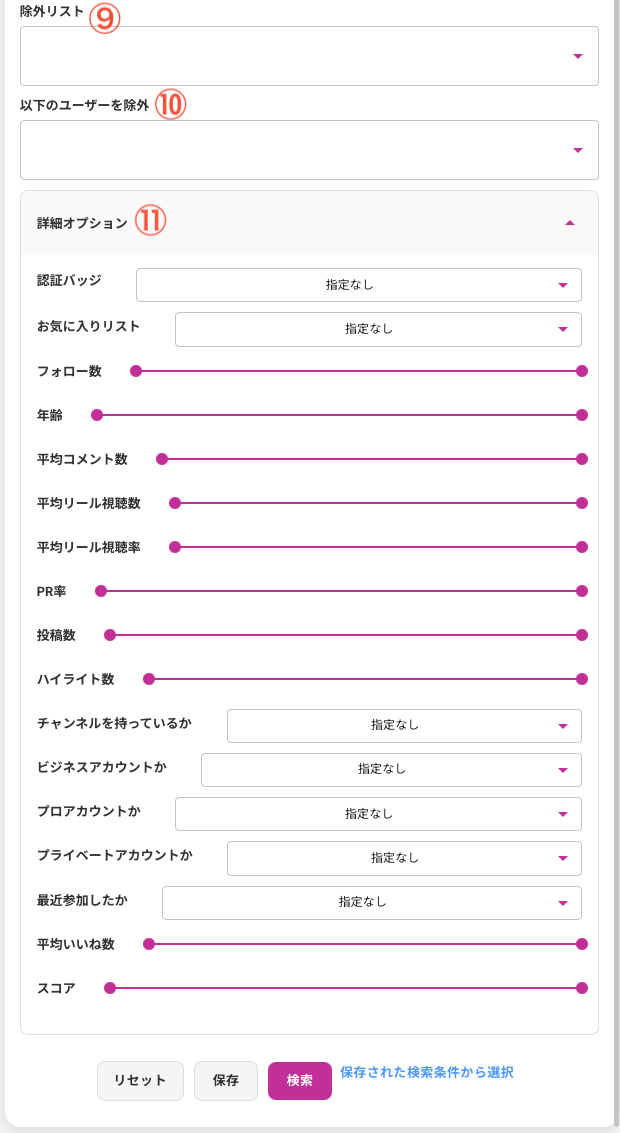Open the 保存された検索条件から選択 link
The height and width of the screenshot is (1133, 620).
(426, 1073)
